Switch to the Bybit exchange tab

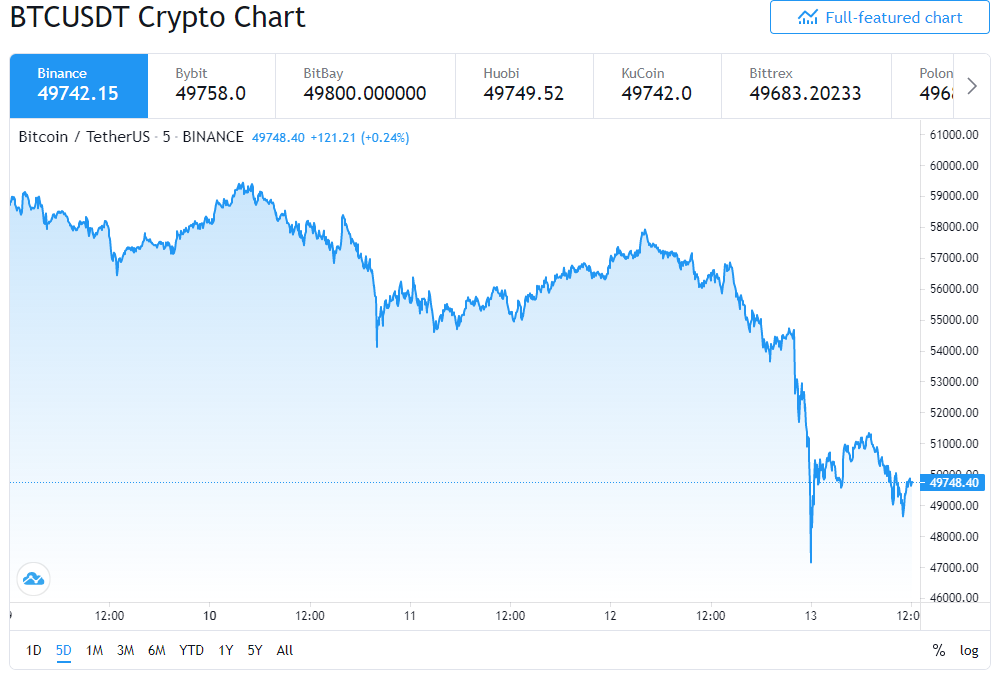(212, 86)
